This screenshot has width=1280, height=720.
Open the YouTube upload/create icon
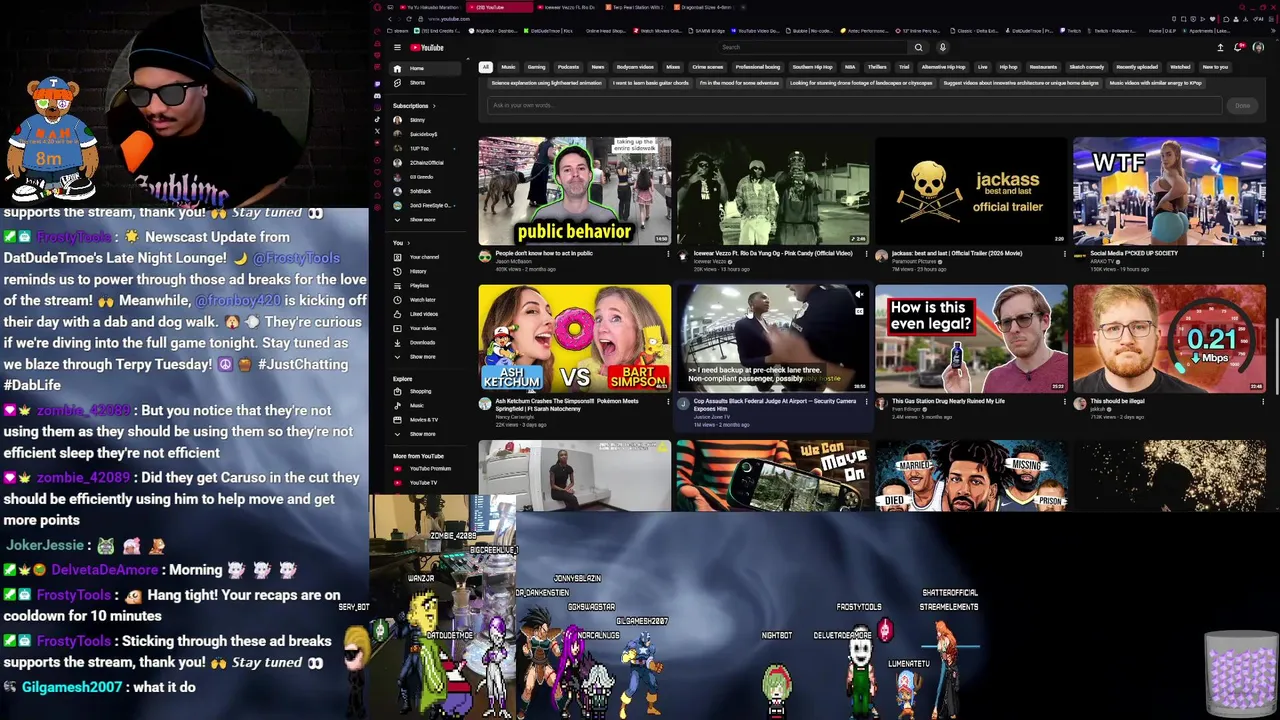tap(1220, 47)
